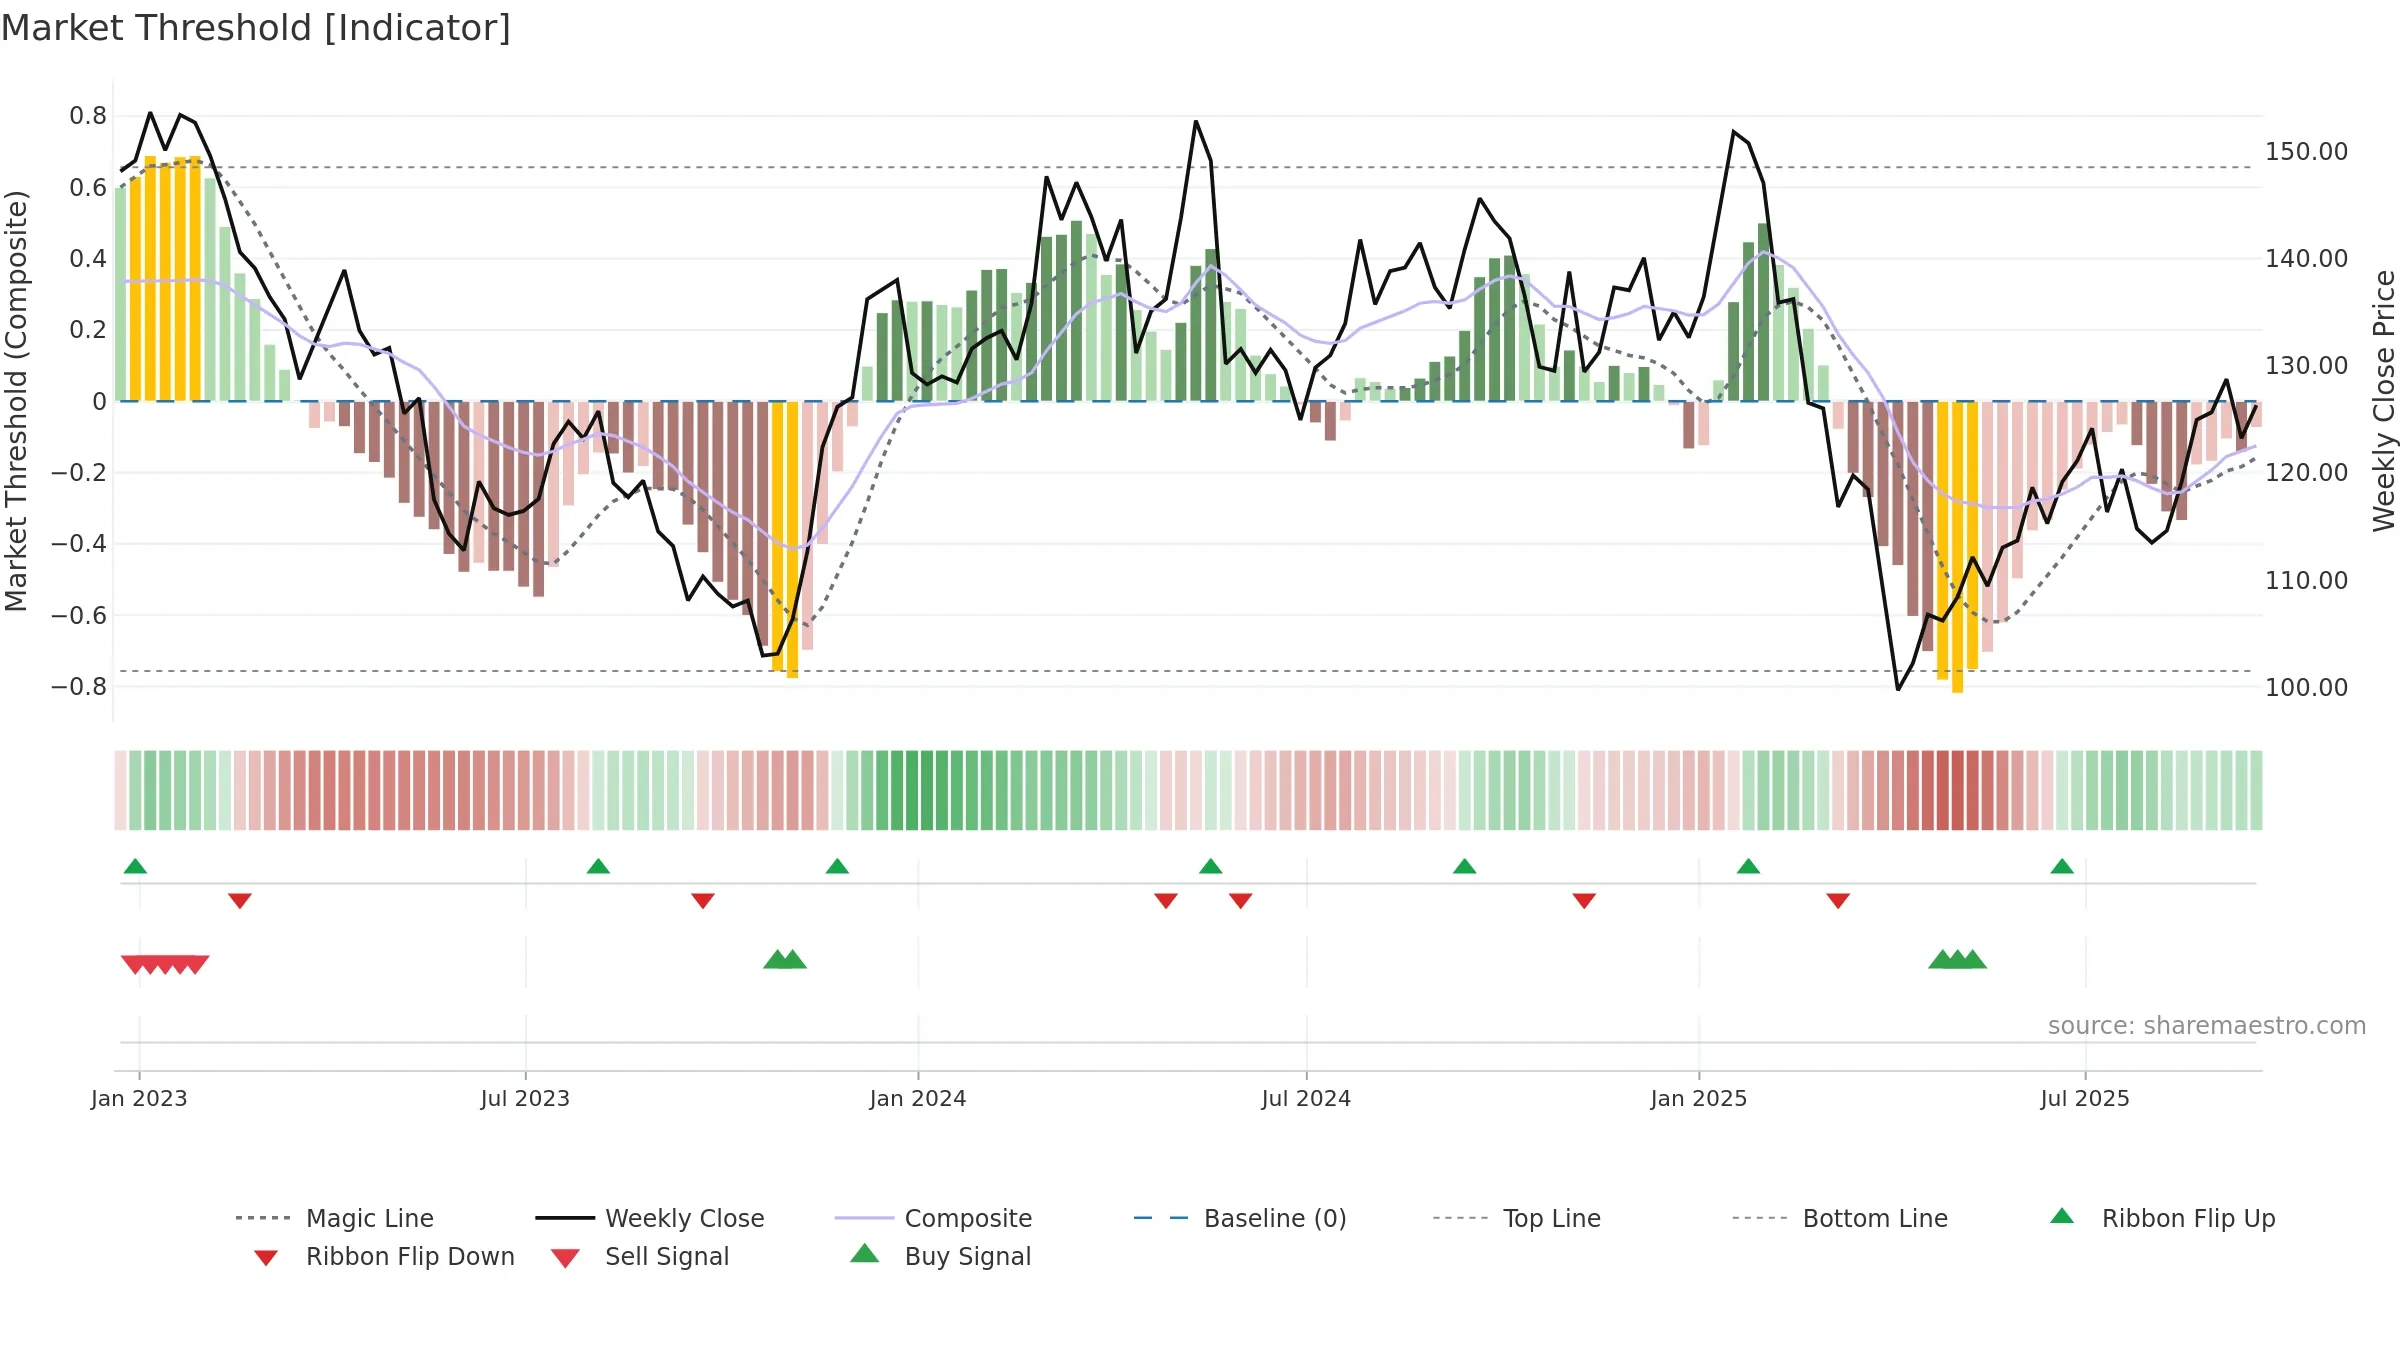Toggle the Bottom Line legend entry
Screen dimensions: 2400x1350
click(x=1840, y=1218)
